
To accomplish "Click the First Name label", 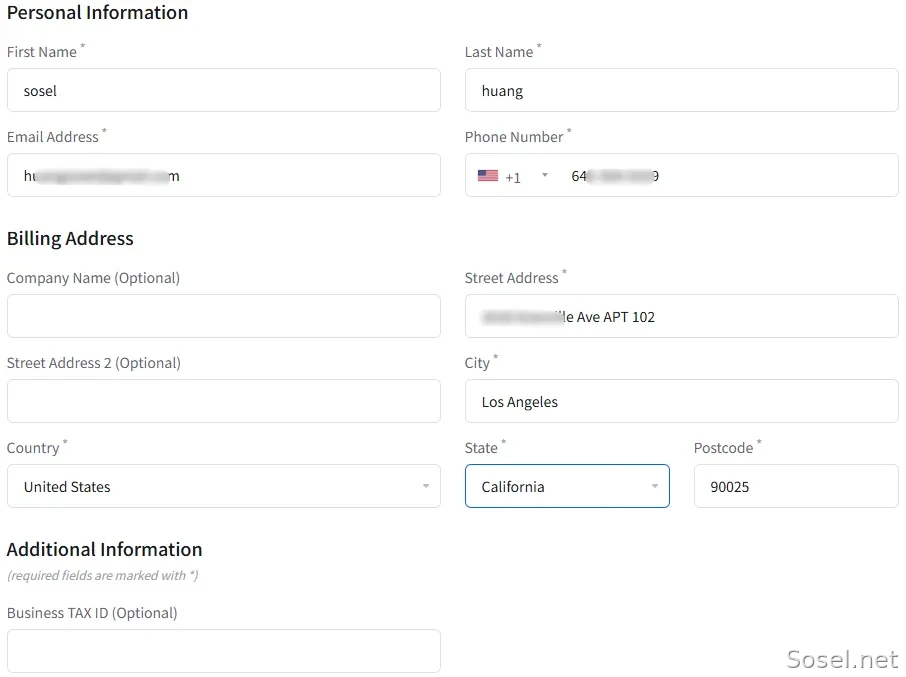I will click(46, 51).
